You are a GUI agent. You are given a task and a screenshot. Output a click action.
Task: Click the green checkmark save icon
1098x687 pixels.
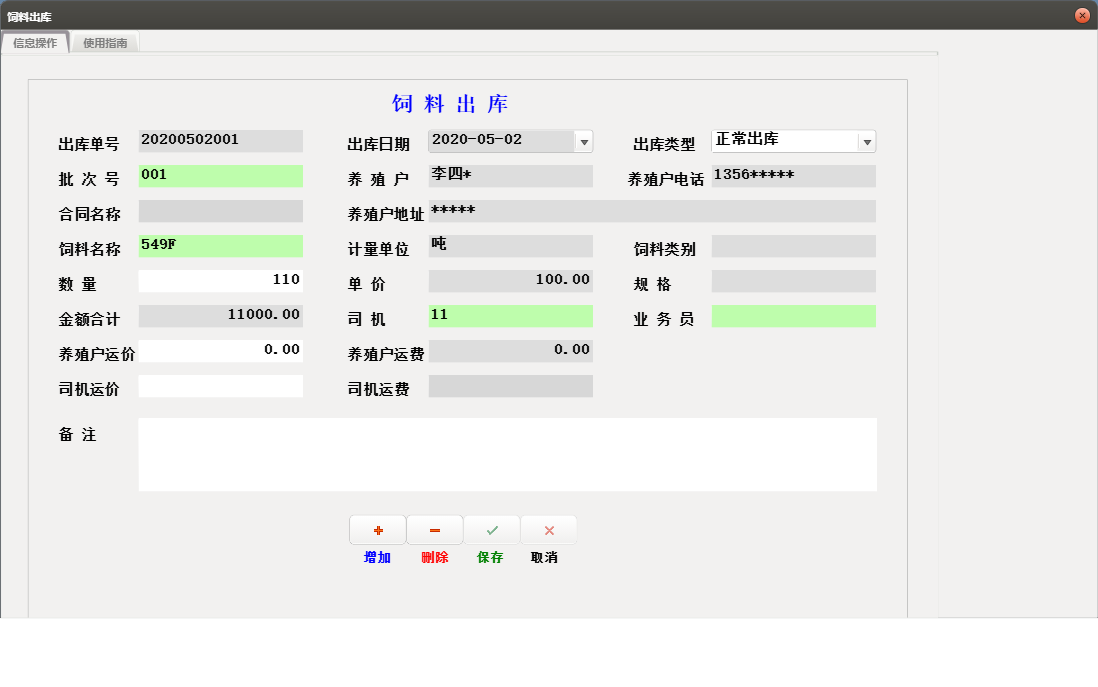(492, 530)
